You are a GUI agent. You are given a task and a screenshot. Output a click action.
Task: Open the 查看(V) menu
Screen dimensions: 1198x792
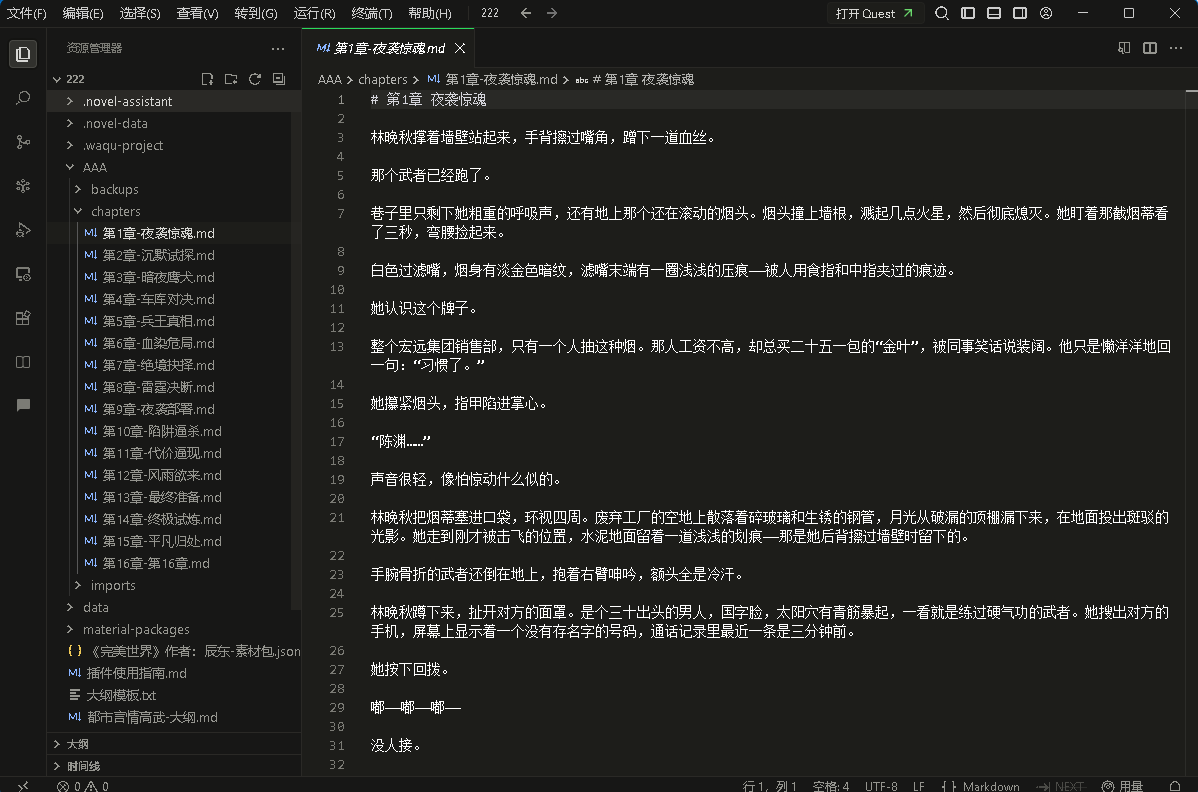197,13
